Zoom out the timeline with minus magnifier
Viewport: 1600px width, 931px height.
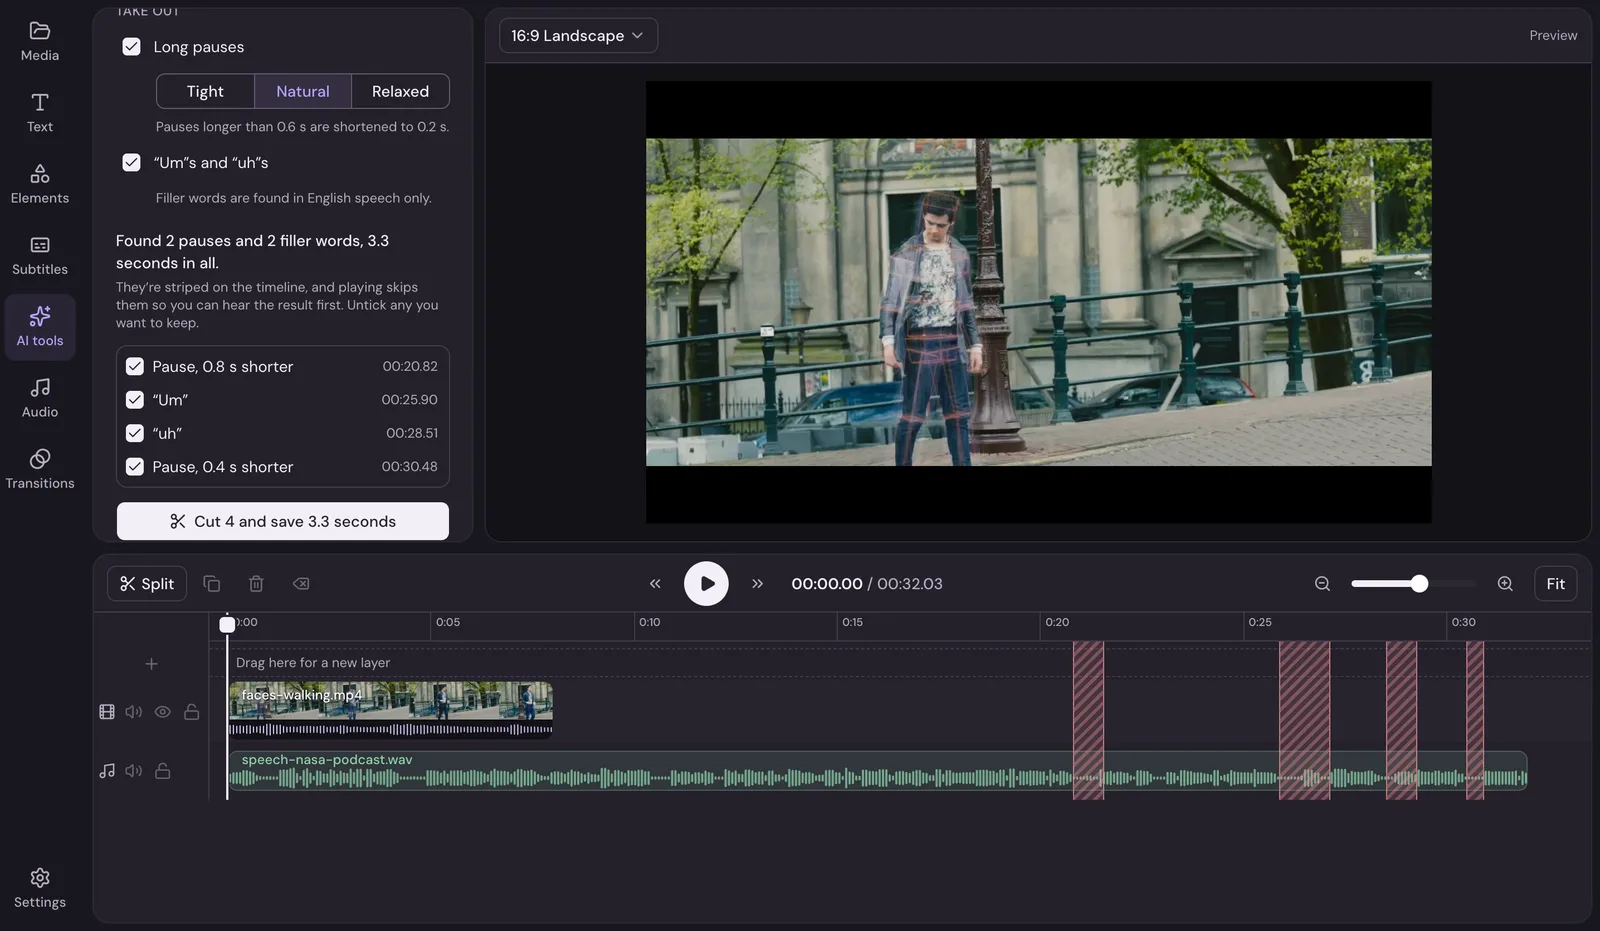(x=1322, y=584)
